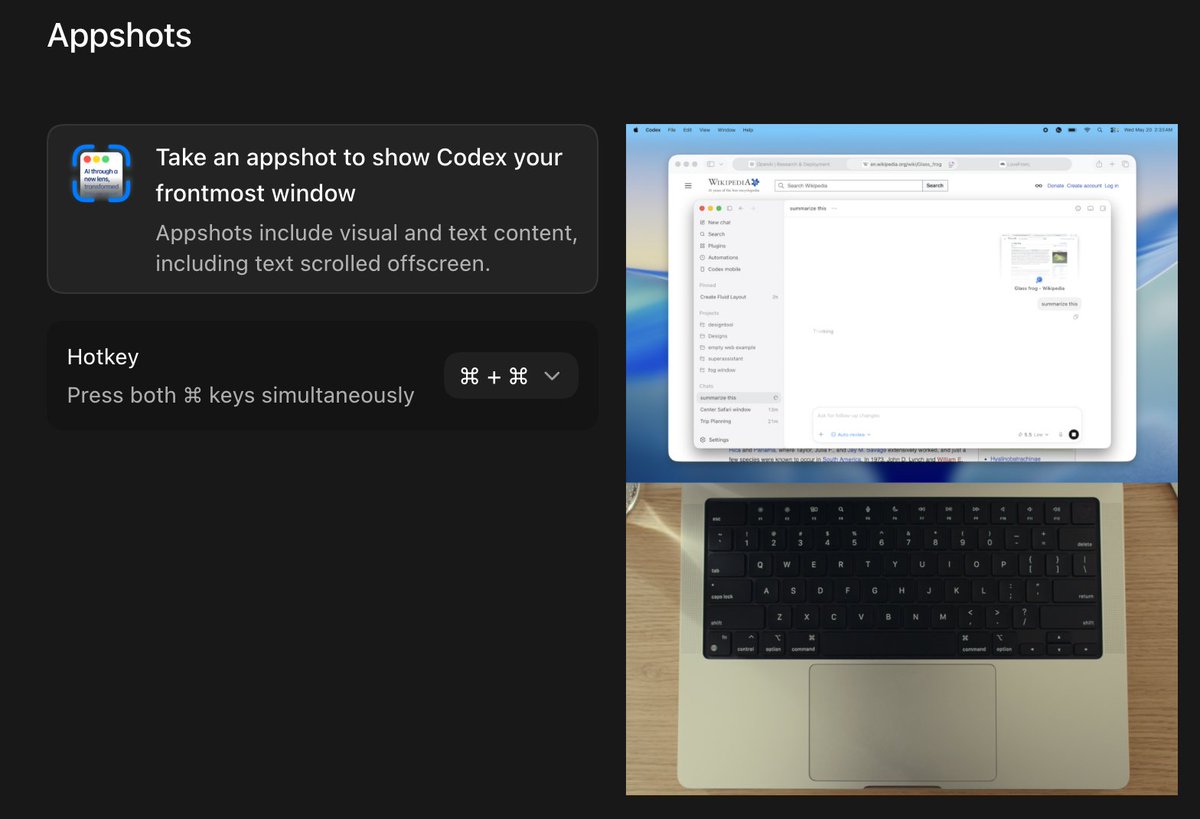The height and width of the screenshot is (819, 1200).
Task: Open Settings in preview's Codex sidebar
Action: 714,440
